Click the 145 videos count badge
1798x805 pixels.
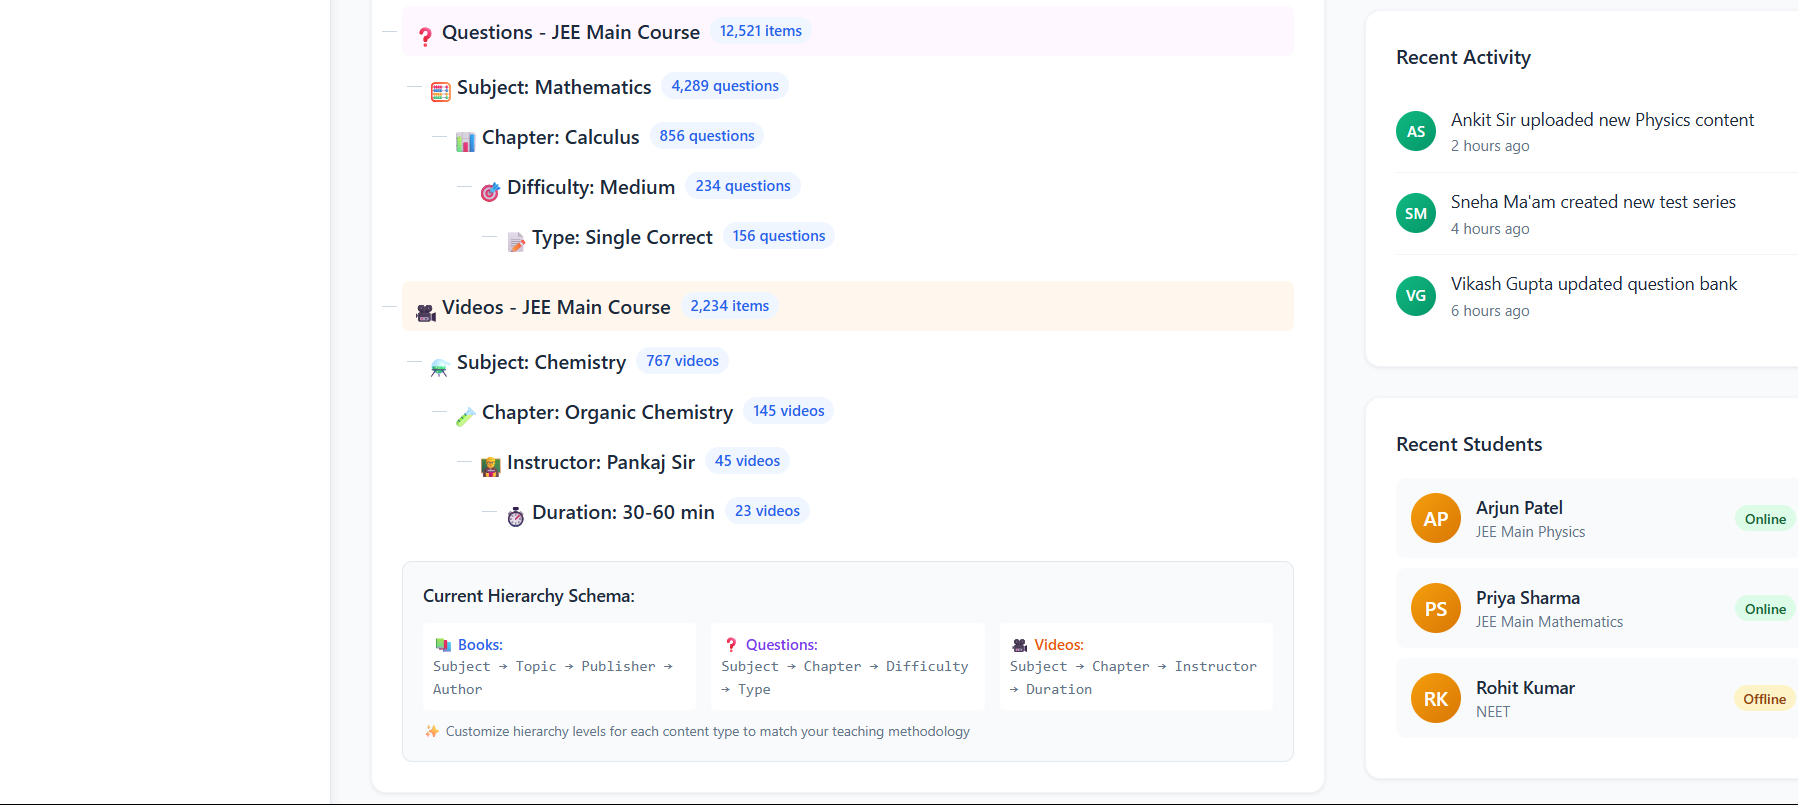(x=788, y=411)
